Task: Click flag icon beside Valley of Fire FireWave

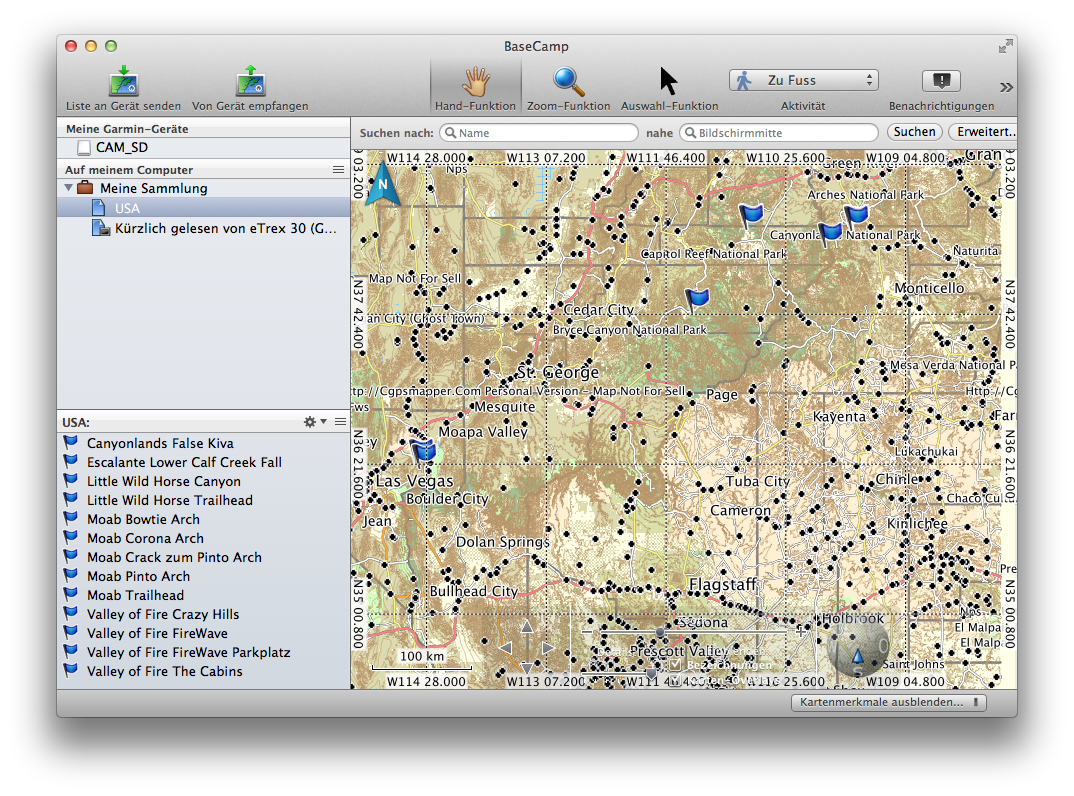Action: [x=71, y=632]
